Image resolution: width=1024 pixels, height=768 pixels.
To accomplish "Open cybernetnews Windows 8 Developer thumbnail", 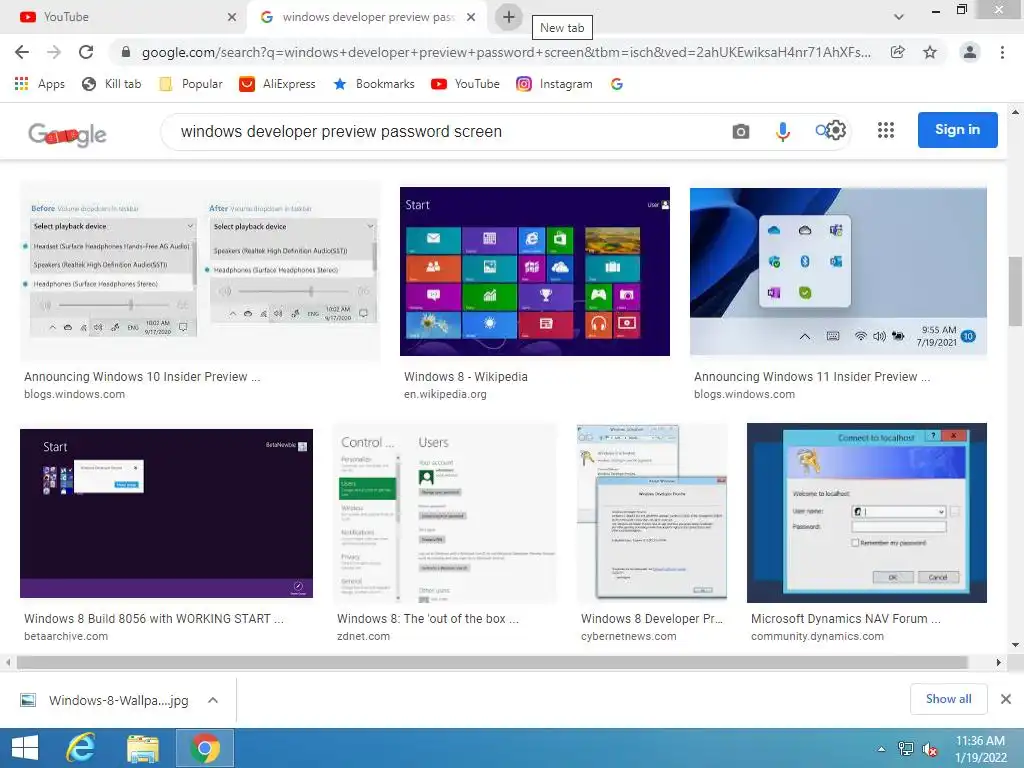I will pyautogui.click(x=652, y=513).
